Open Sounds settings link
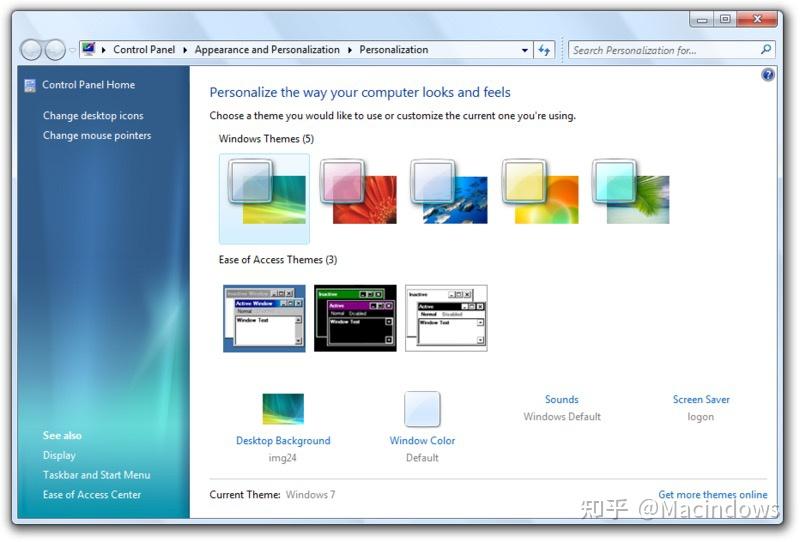This screenshot has width=800, height=542. 562,400
